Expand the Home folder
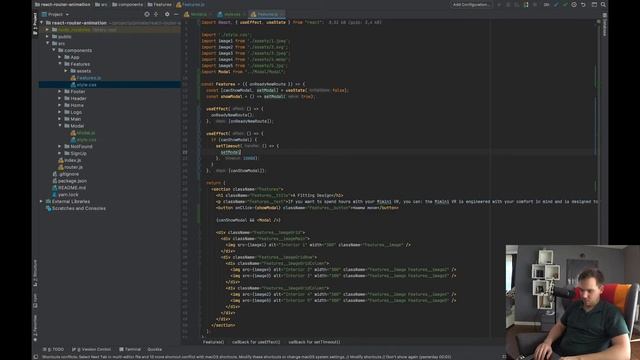 point(60,105)
